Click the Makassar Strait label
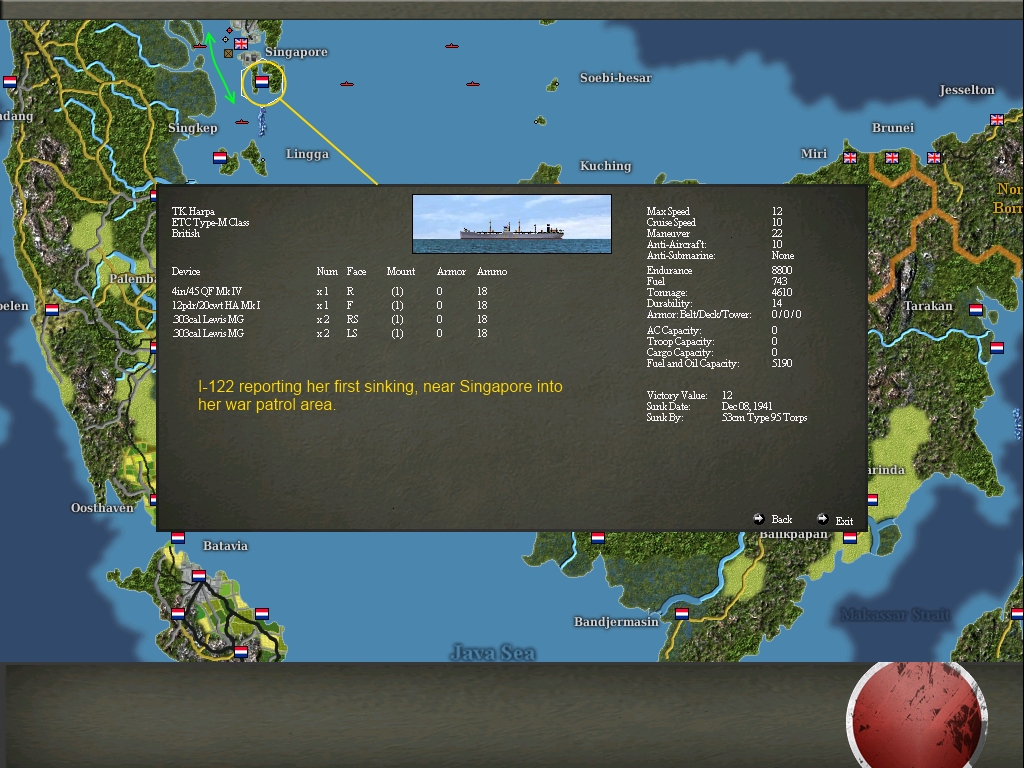 pos(894,615)
